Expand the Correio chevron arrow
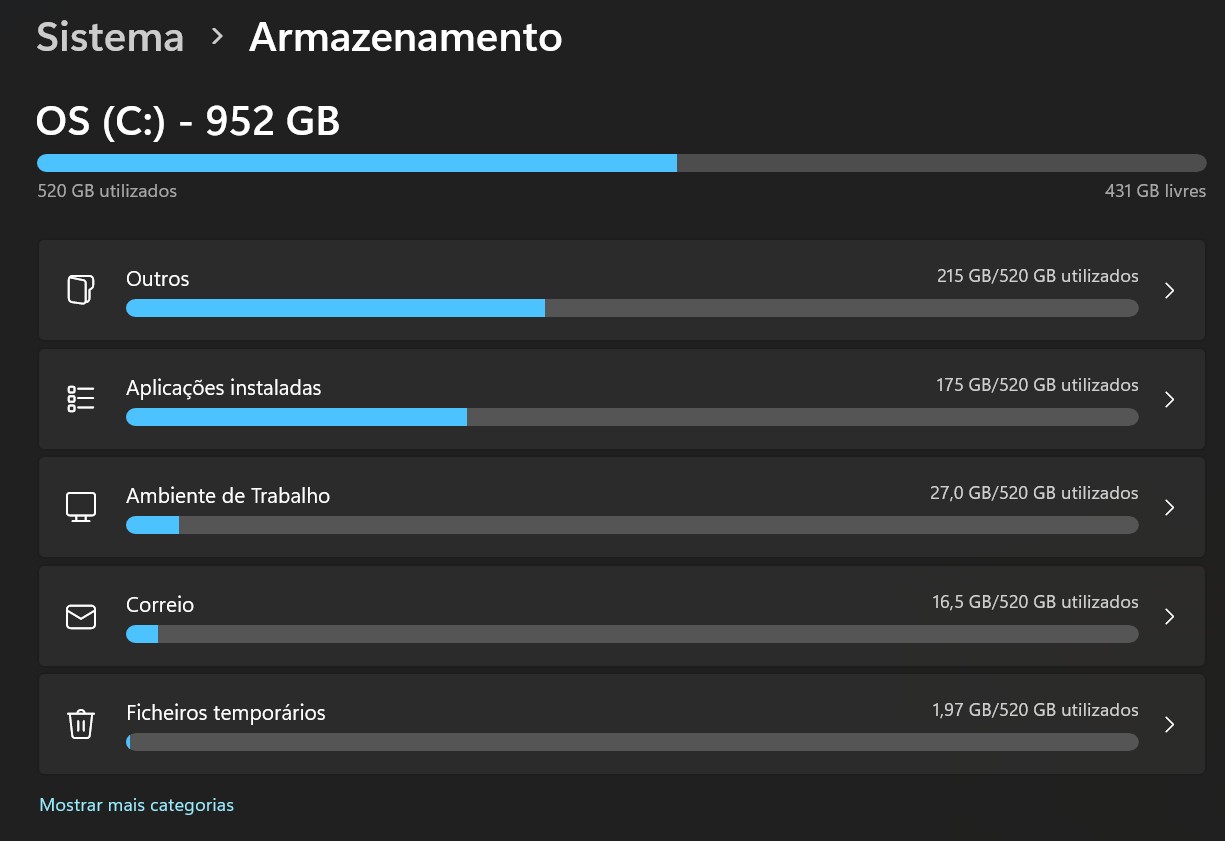The width and height of the screenshot is (1225, 841). [1170, 616]
